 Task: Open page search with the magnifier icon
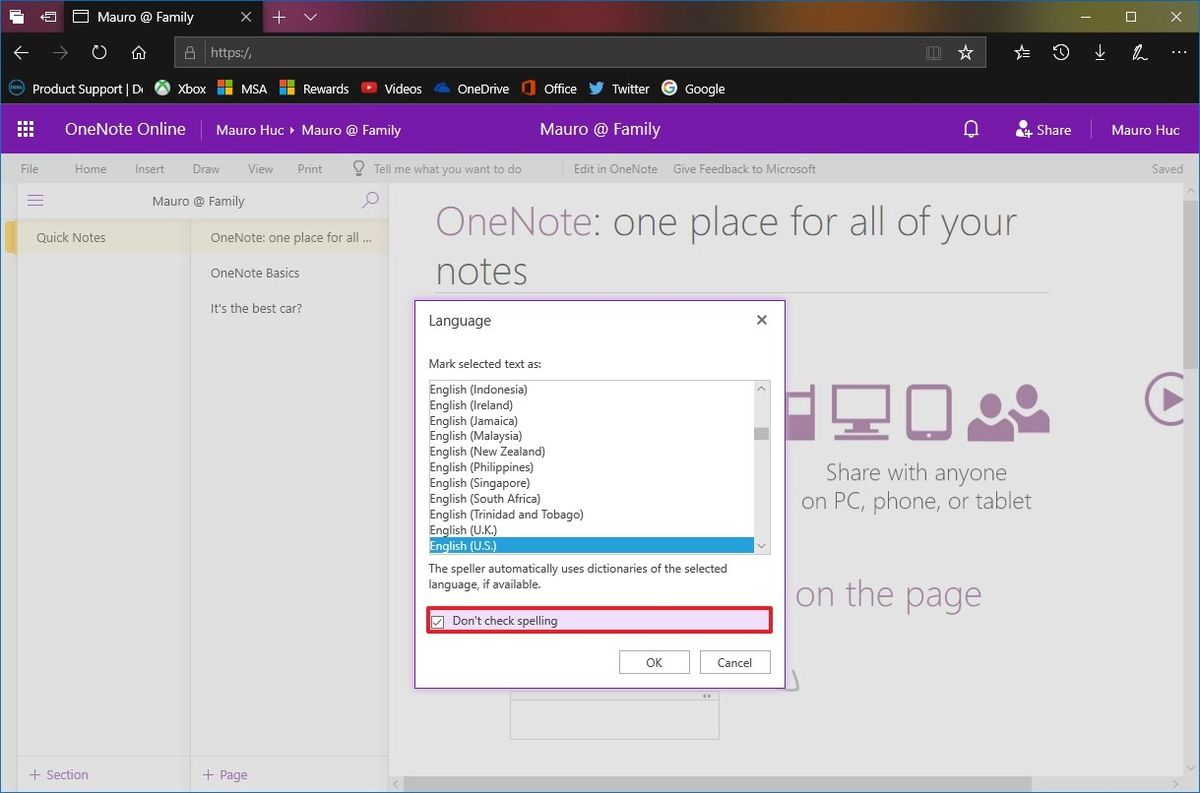tap(370, 200)
